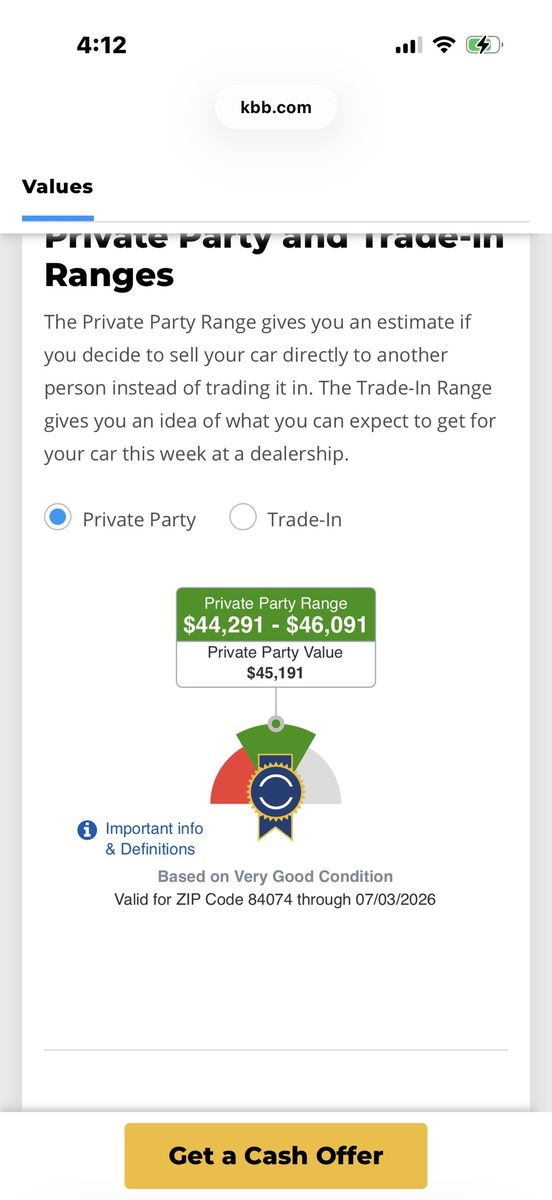This screenshot has width=552, height=1200.
Task: Tap the cellular signal bars icon
Action: click(x=408, y=46)
